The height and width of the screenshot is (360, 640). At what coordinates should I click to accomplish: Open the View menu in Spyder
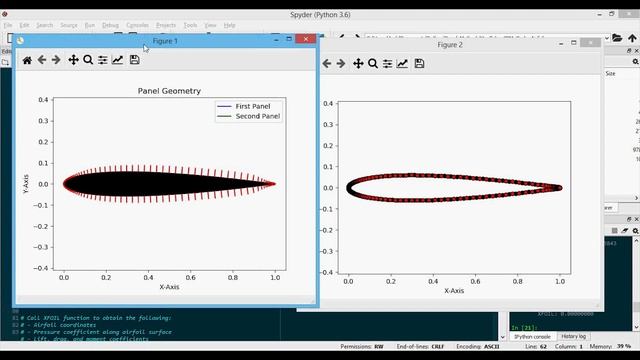[210, 25]
